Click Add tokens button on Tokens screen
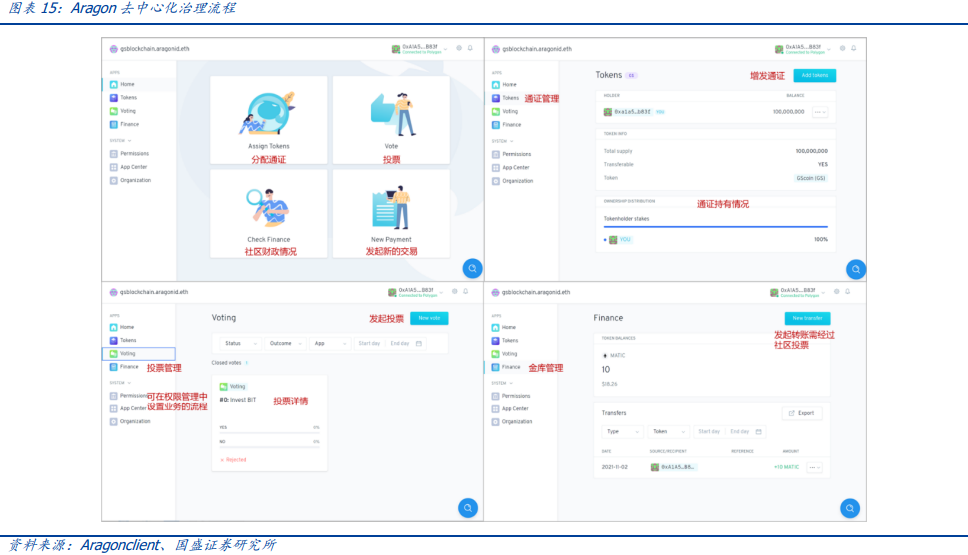This screenshot has width=968, height=555. click(x=814, y=75)
